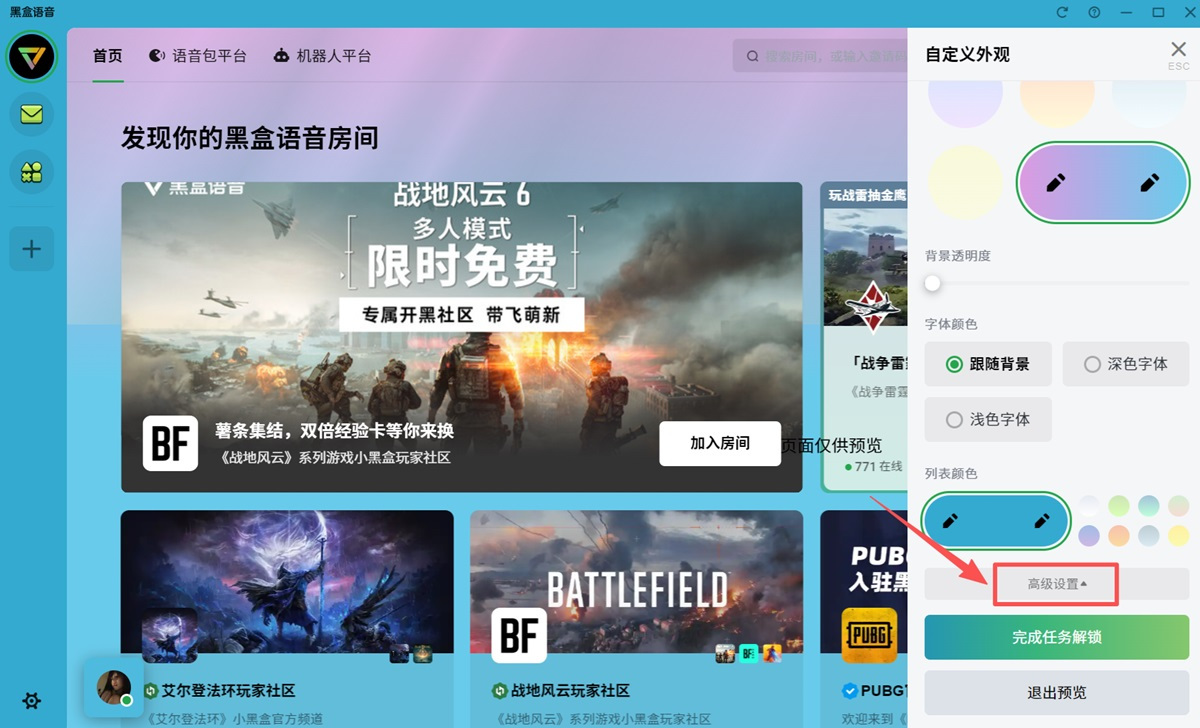Click the search magnifier icon
1200x728 pixels.
[x=752, y=55]
